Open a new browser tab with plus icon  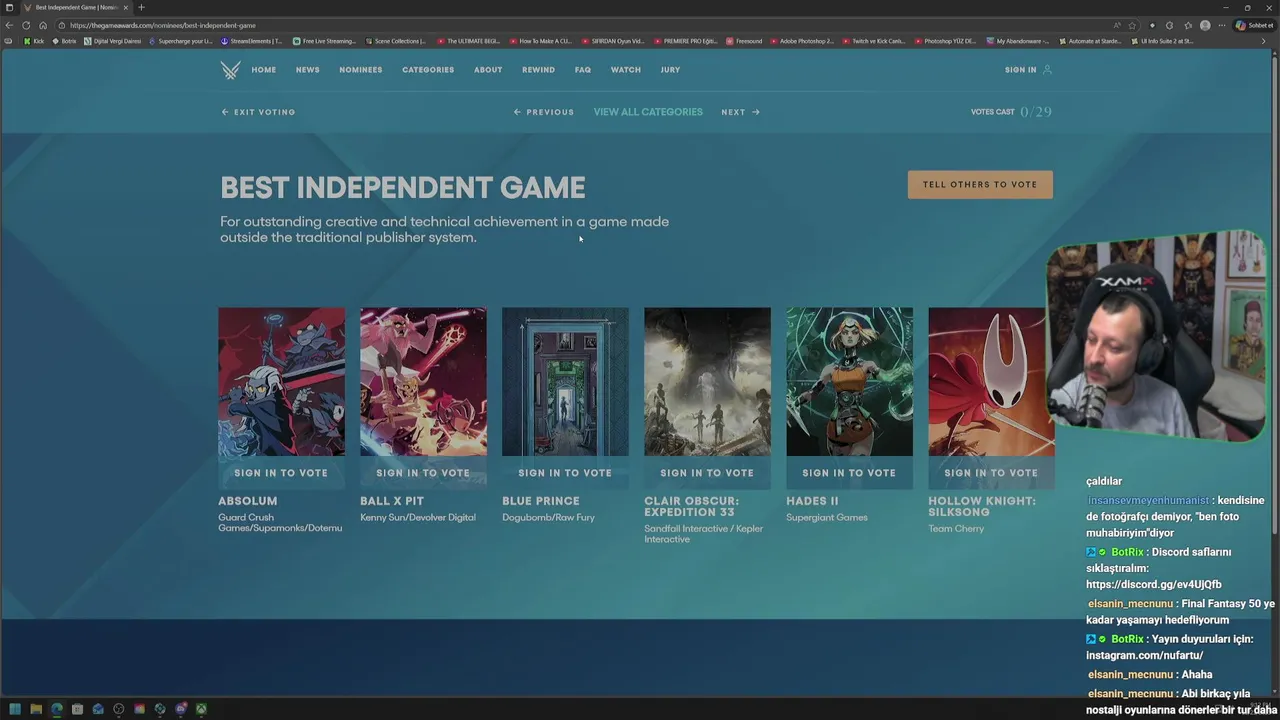[x=141, y=7]
